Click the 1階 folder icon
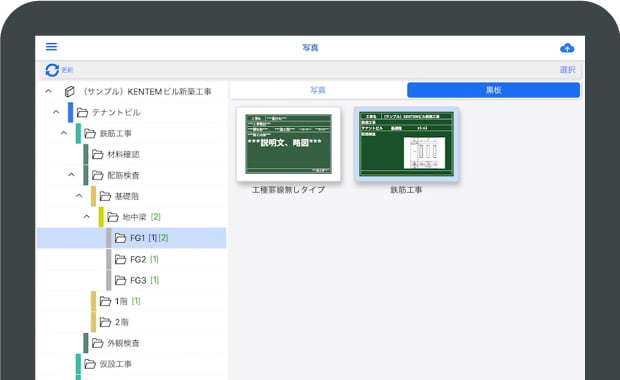620x380 pixels. (105, 301)
